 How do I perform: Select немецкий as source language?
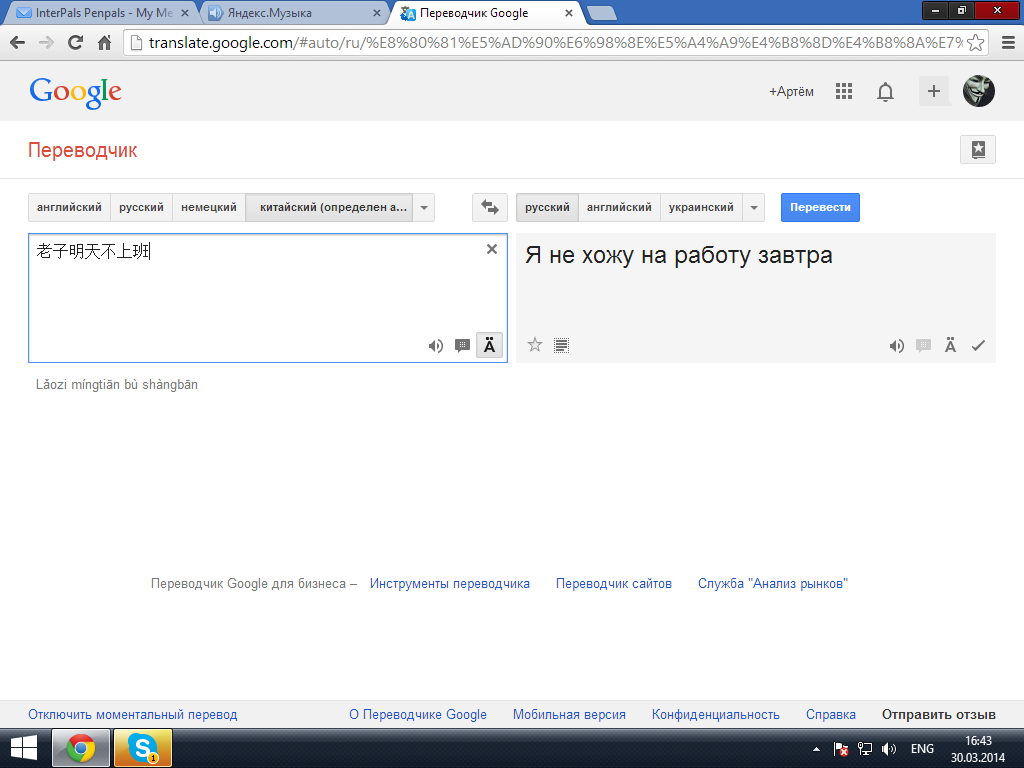tap(209, 208)
